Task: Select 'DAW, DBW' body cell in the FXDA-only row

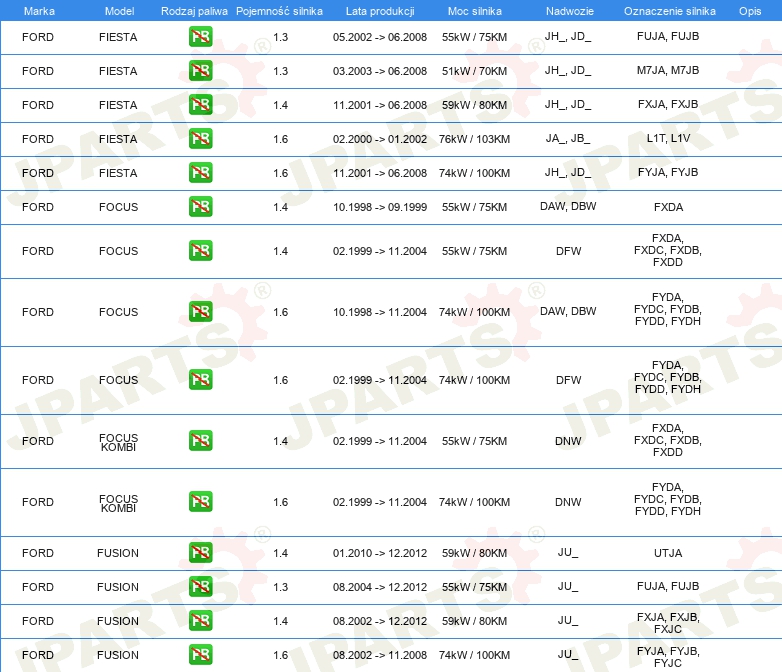Action: click(568, 206)
